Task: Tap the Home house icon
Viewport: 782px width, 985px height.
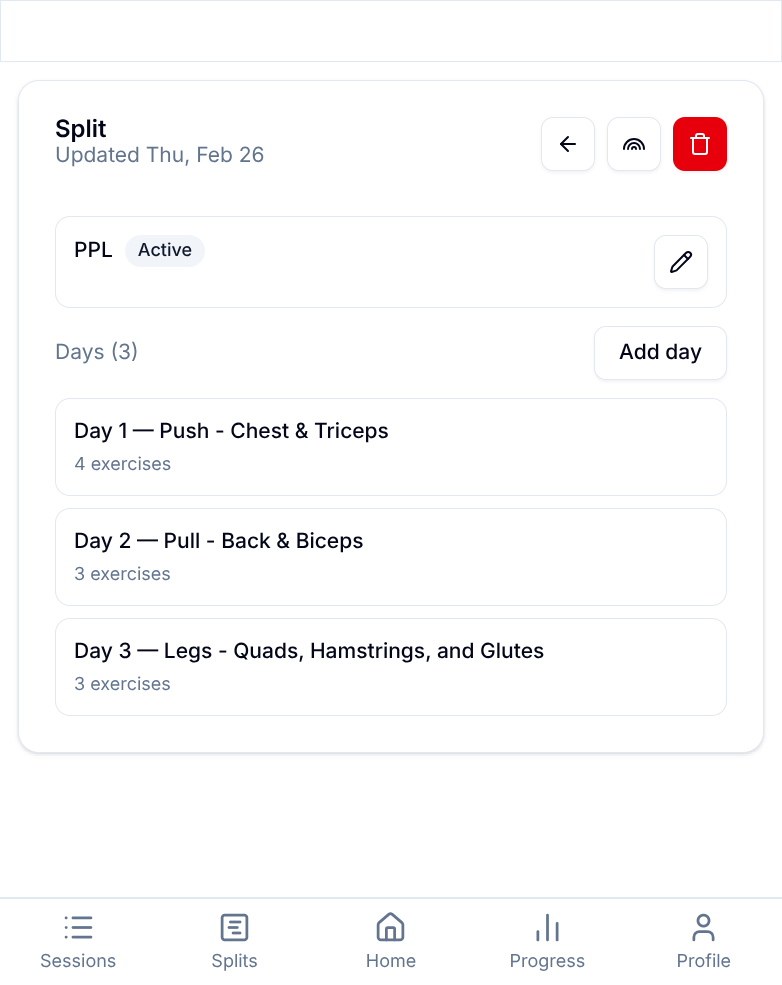Action: [390, 927]
